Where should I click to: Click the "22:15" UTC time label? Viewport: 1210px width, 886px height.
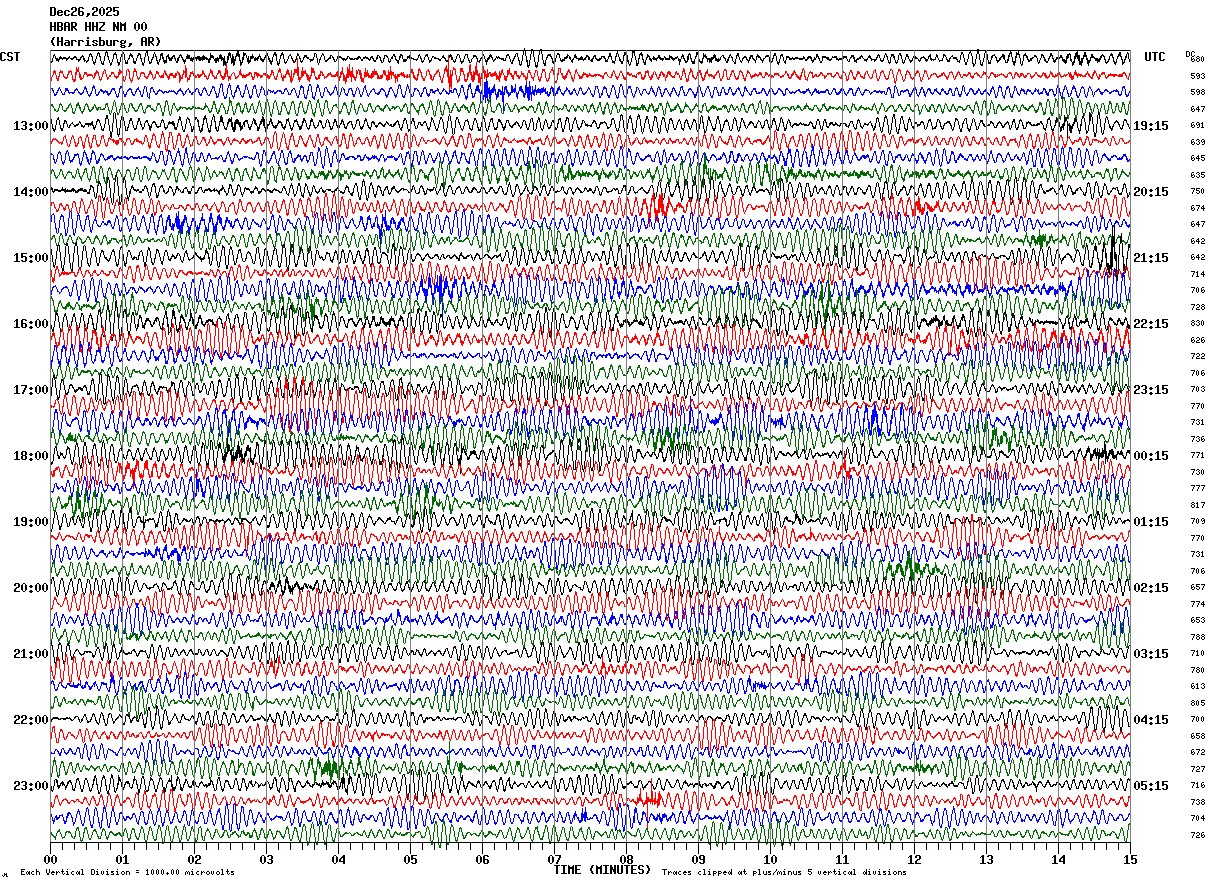pos(1151,324)
